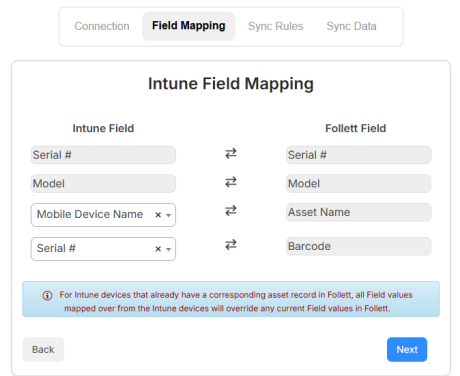Click the sync arrows icon in the Barcode row
This screenshot has width=460, height=376.
tap(231, 245)
